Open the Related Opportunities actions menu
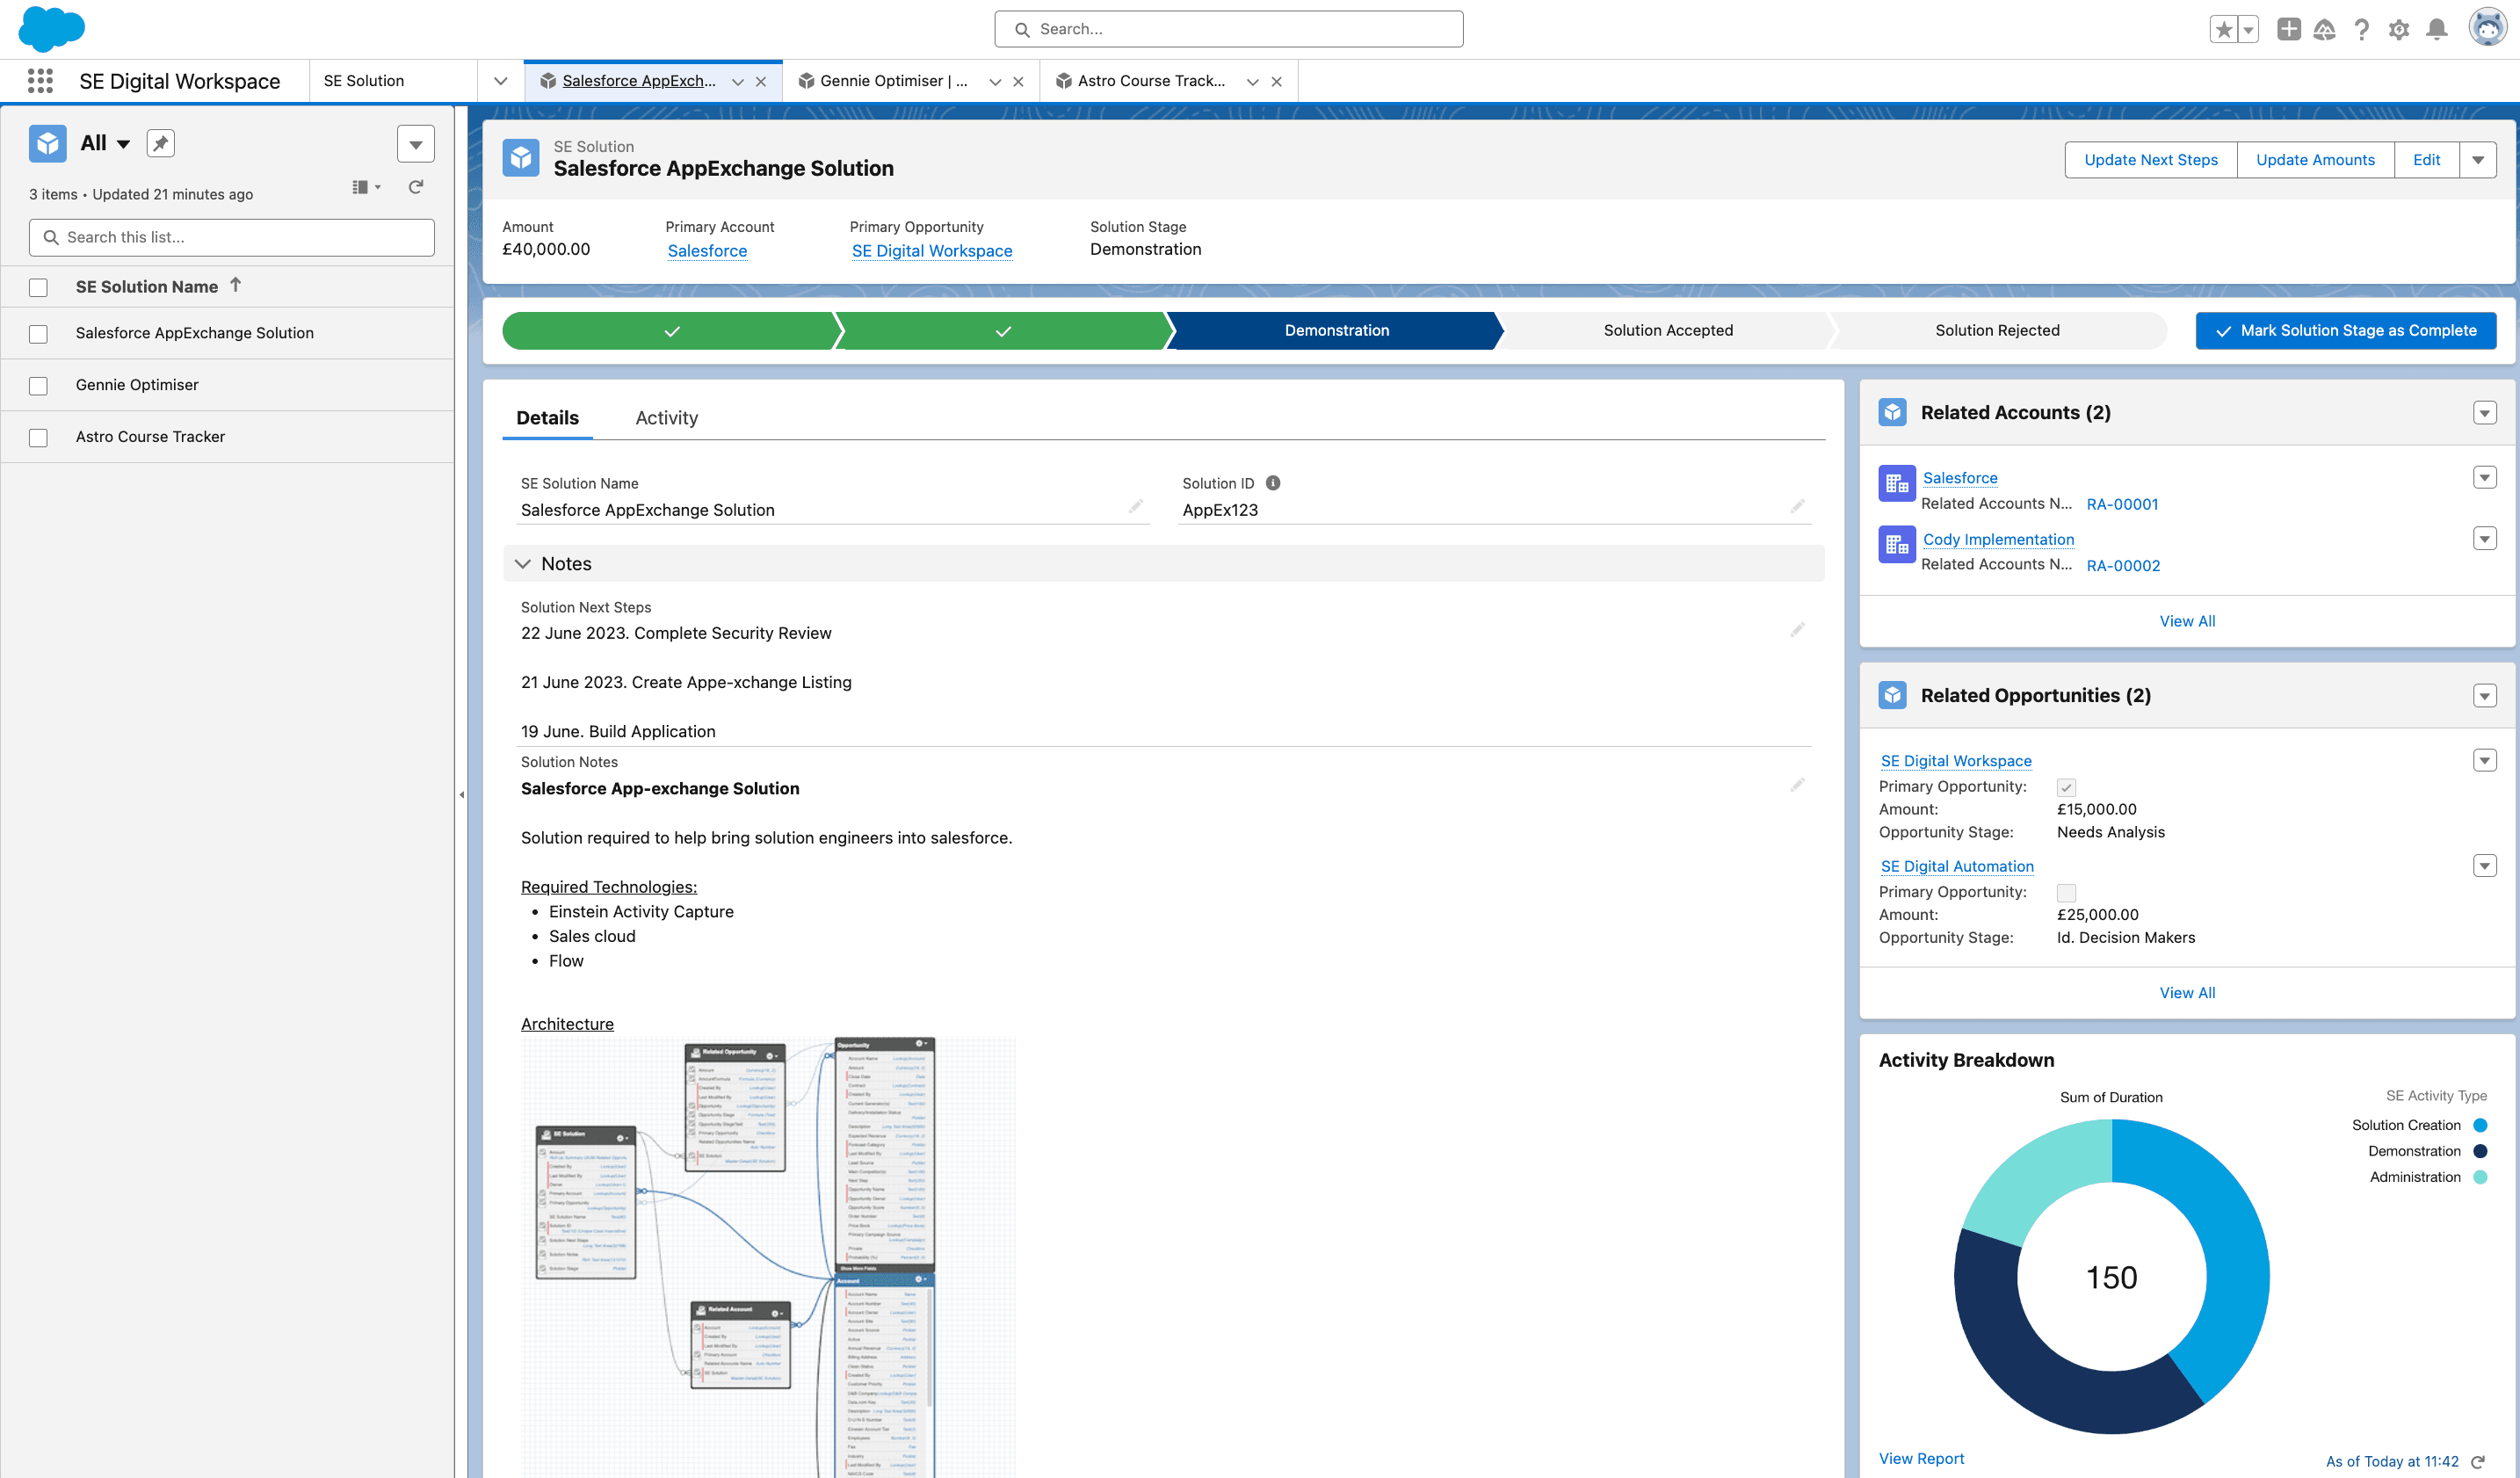Viewport: 2520px width, 1478px height. click(x=2484, y=696)
